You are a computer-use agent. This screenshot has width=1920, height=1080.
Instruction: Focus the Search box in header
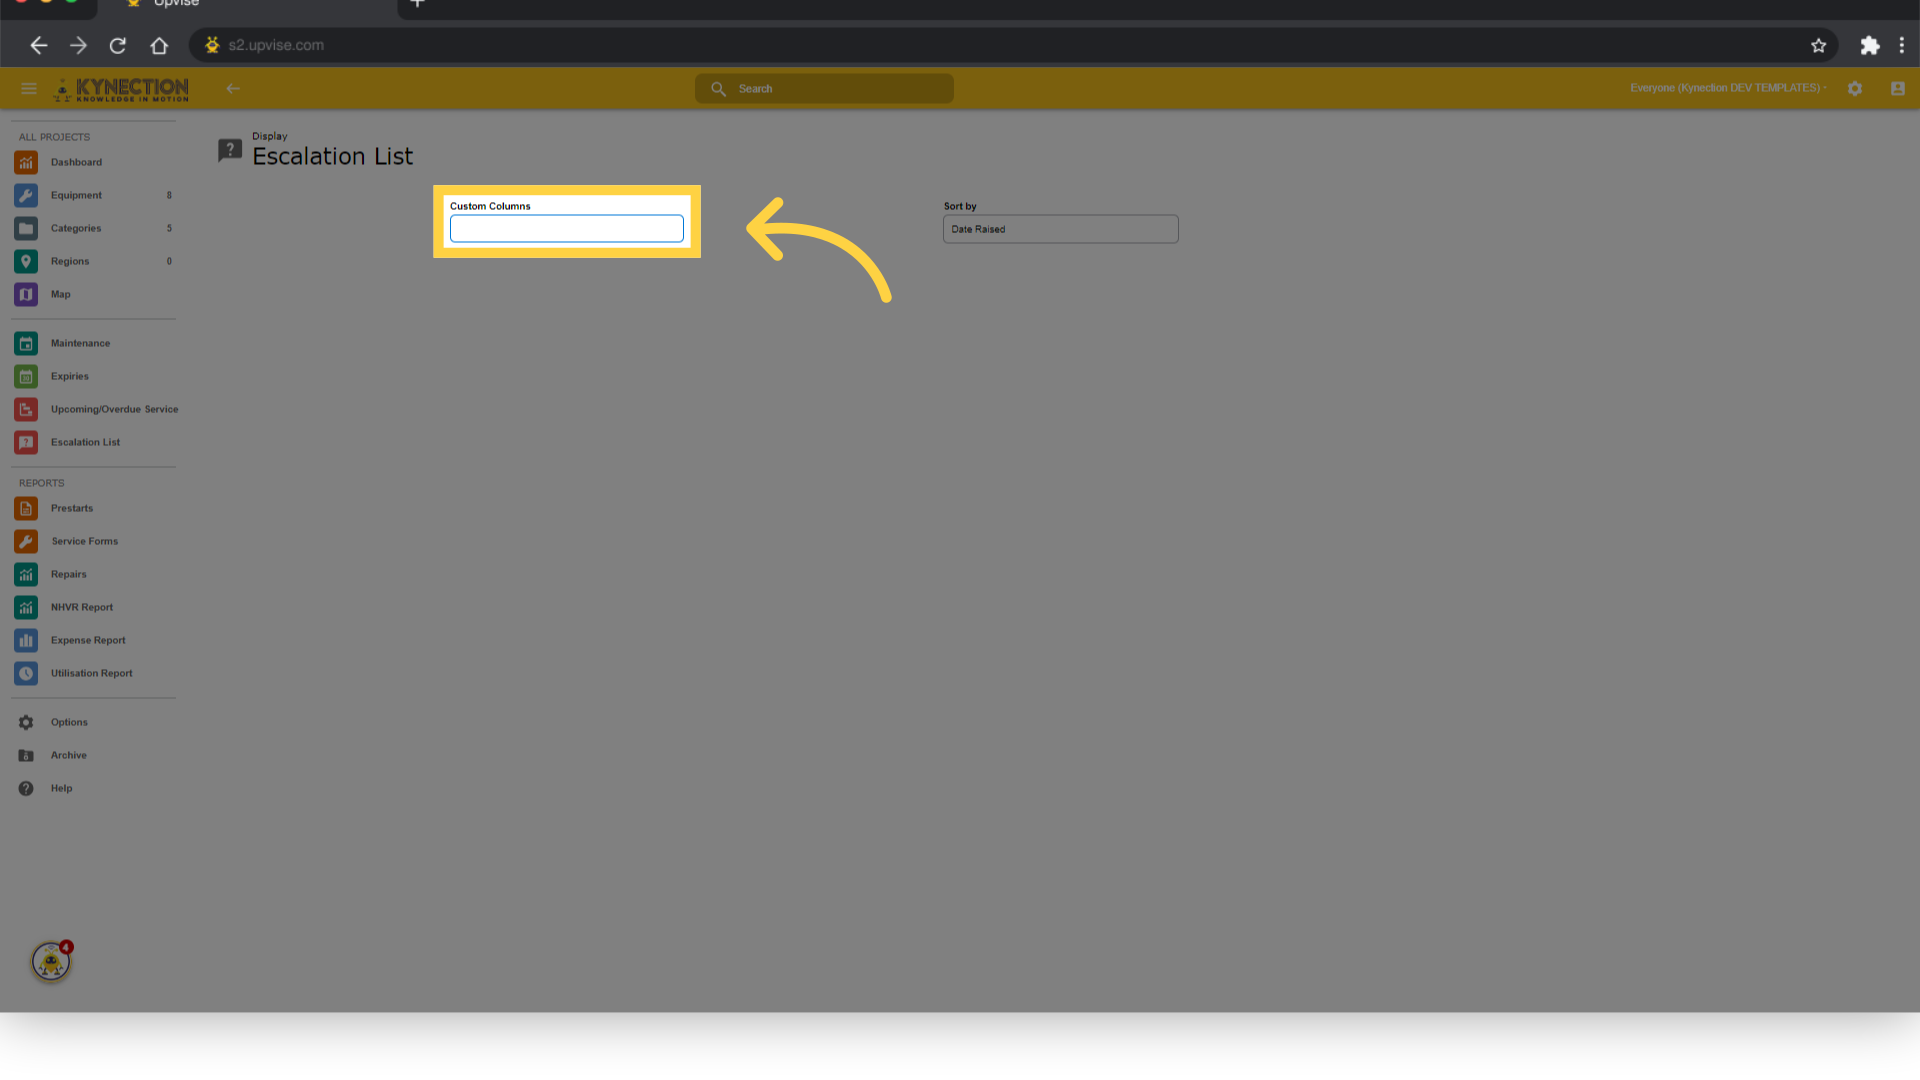pos(824,89)
